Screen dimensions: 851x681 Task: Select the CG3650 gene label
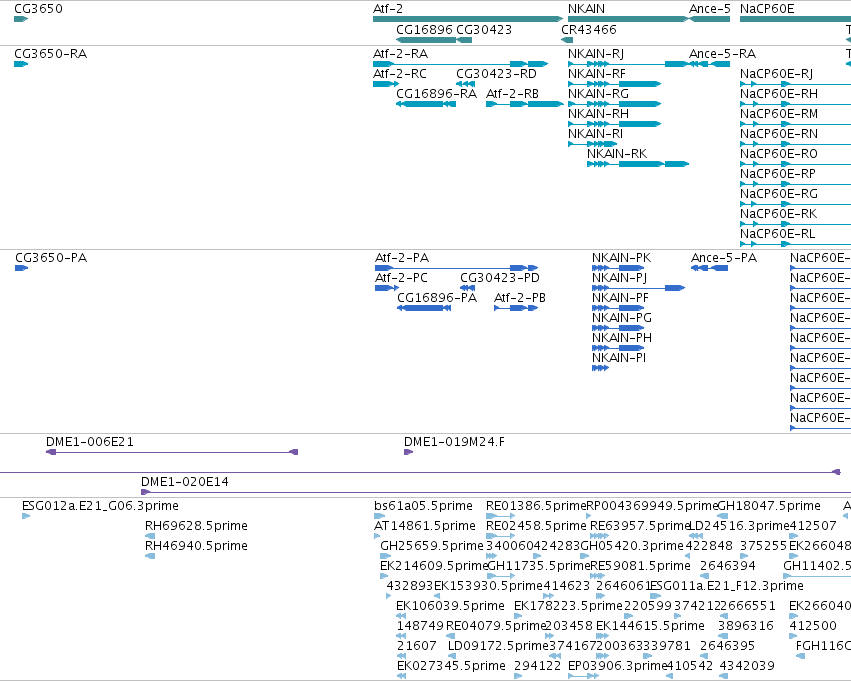(39, 9)
